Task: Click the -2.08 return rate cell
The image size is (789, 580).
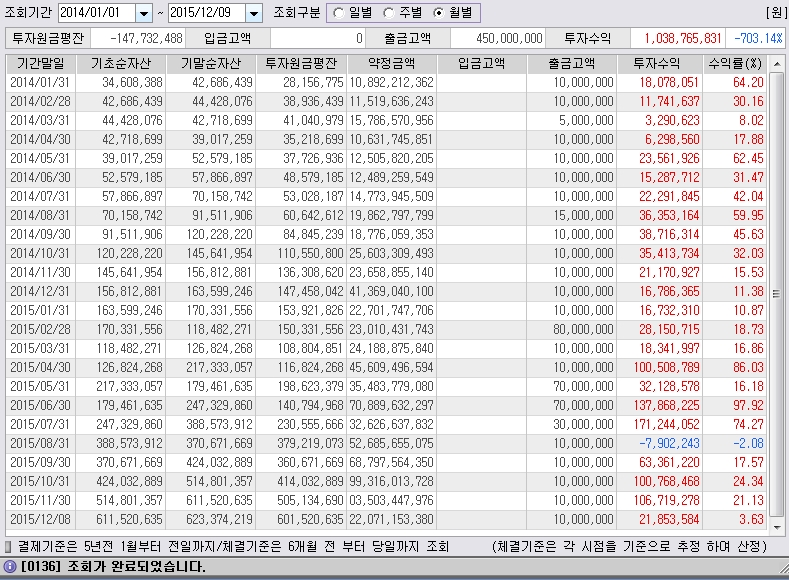Action: pyautogui.click(x=735, y=443)
